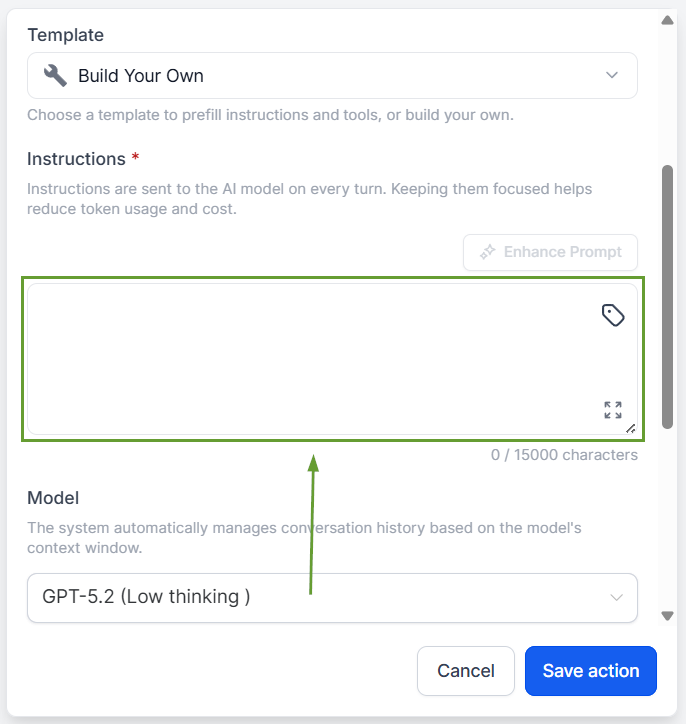
Task: Click the Template field label
Action: coord(65,35)
